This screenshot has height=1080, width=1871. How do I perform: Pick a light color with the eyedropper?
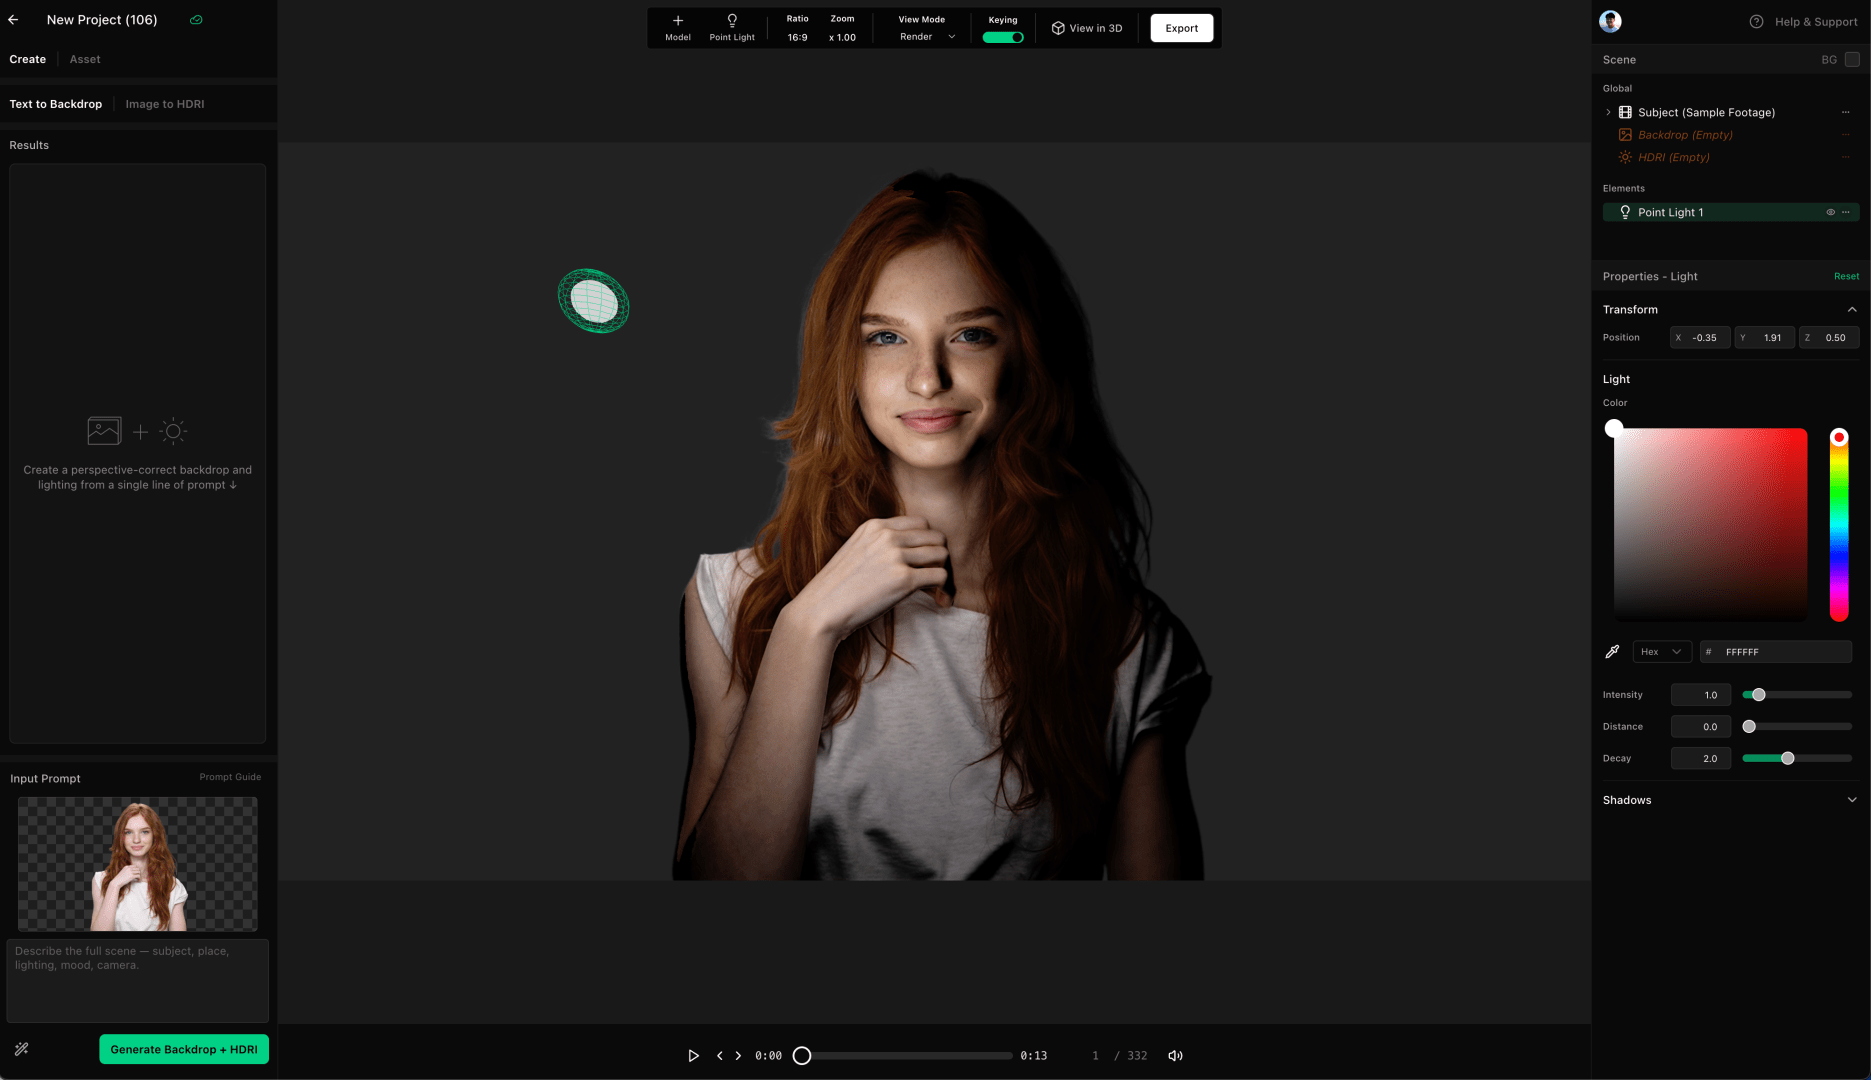(1613, 651)
